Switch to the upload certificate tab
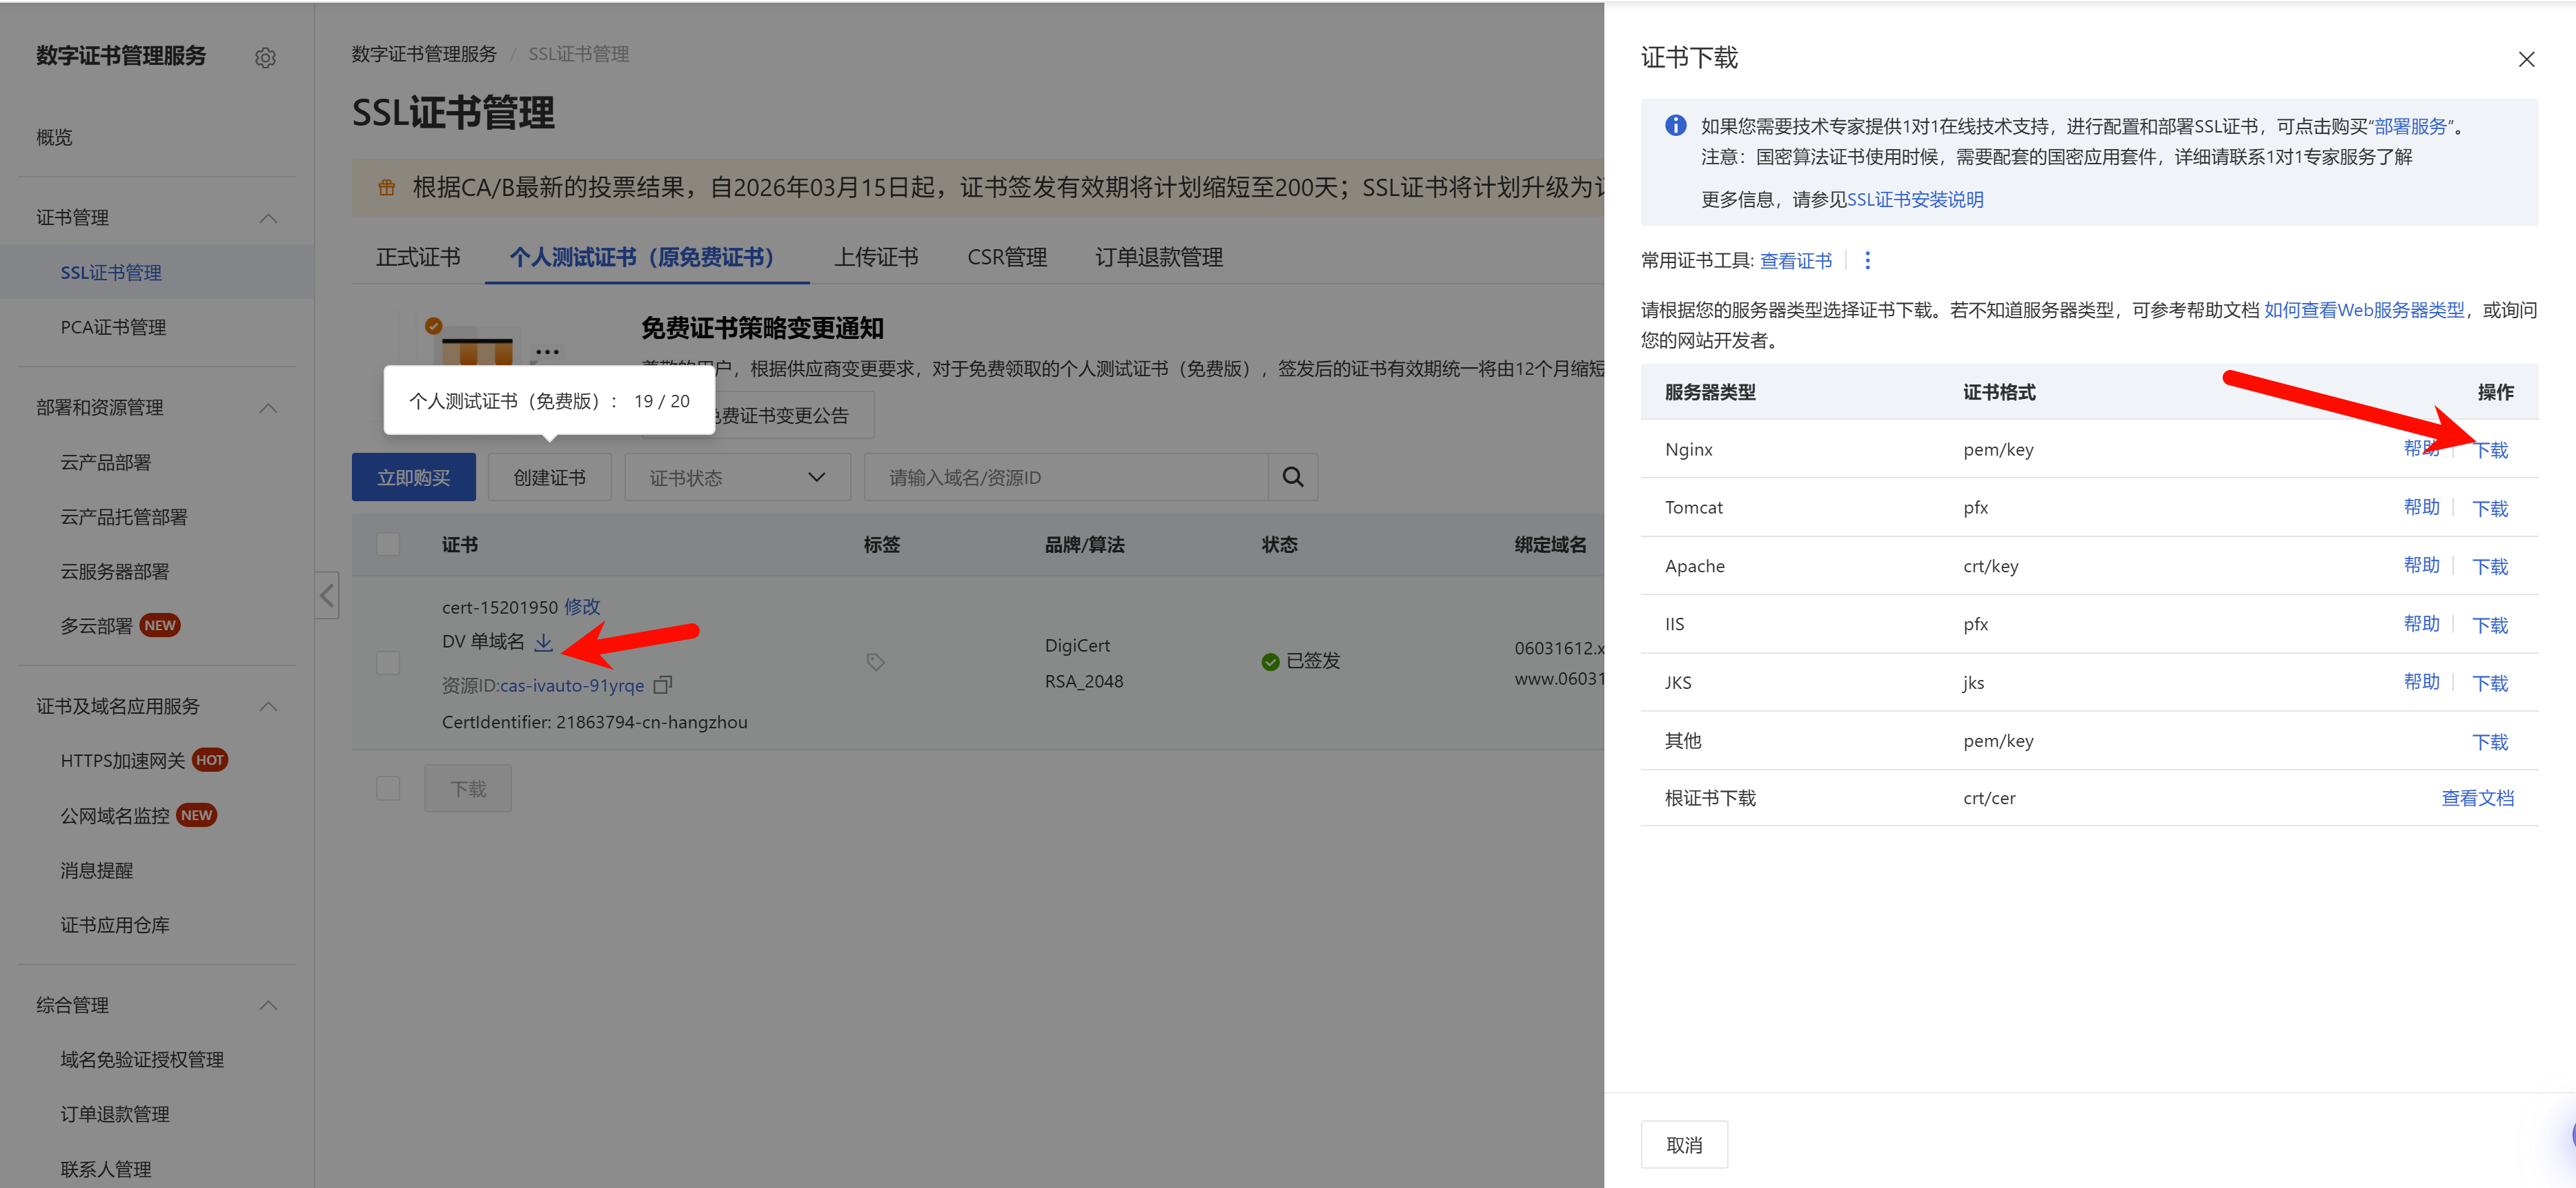 [x=876, y=257]
